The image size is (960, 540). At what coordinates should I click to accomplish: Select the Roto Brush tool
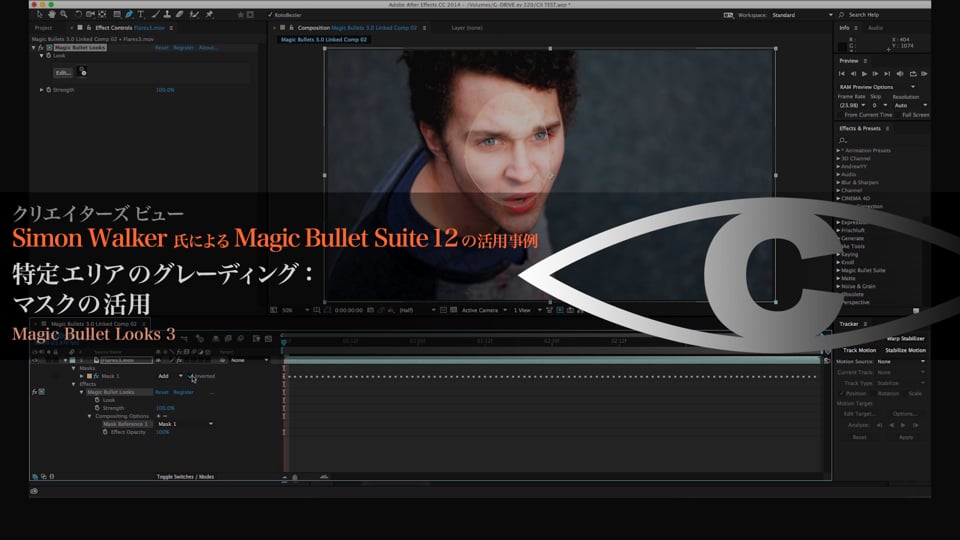(195, 14)
